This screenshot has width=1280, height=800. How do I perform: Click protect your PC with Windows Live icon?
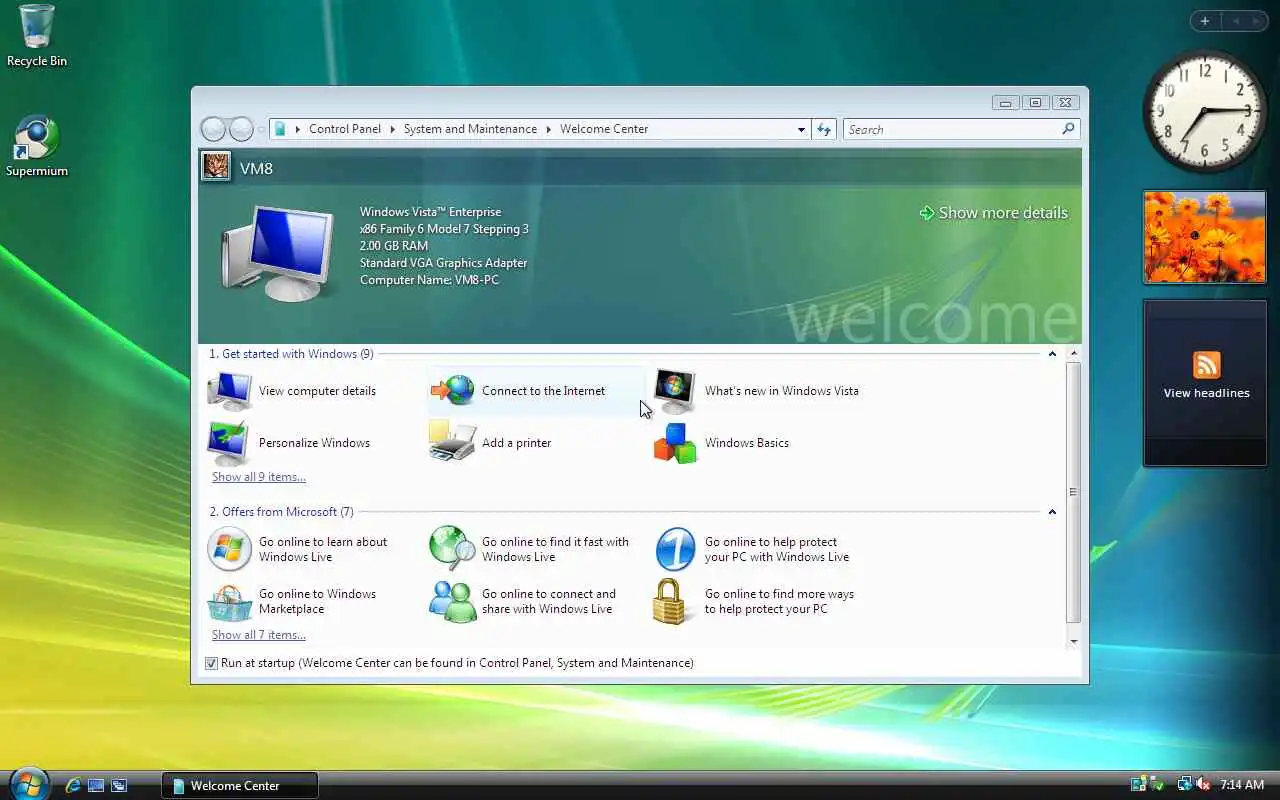675,549
